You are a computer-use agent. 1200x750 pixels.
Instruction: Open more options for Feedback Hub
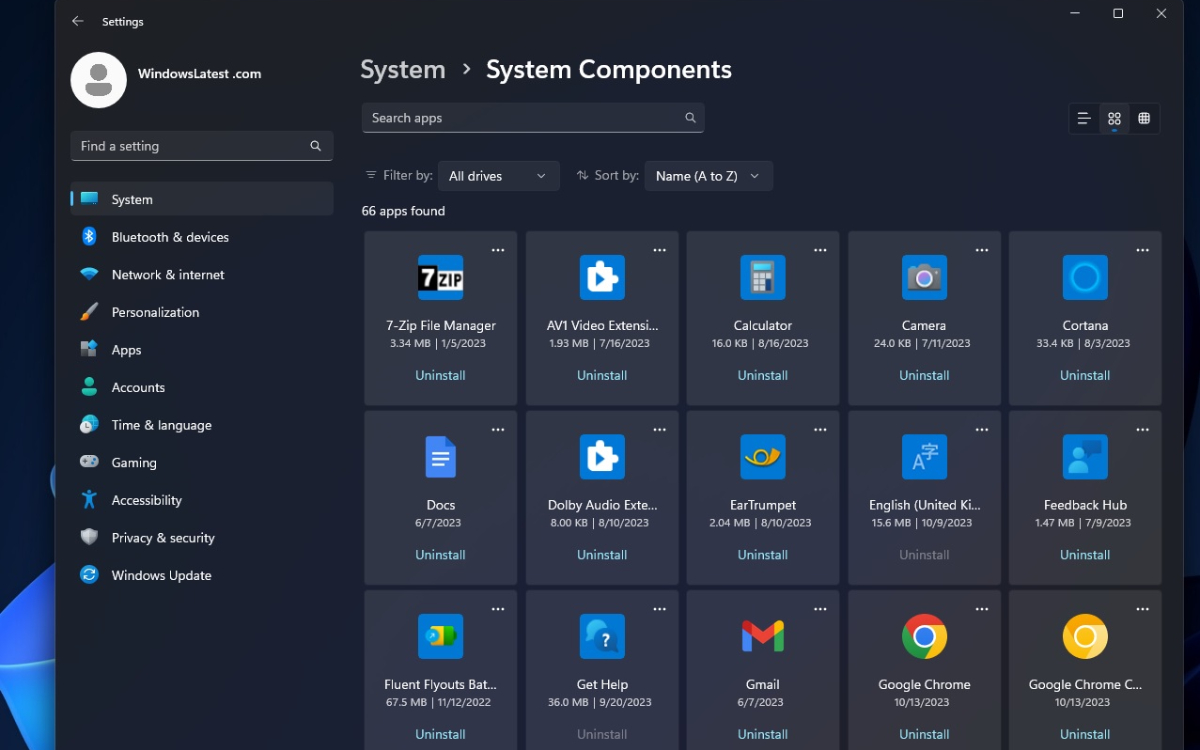(x=1143, y=430)
